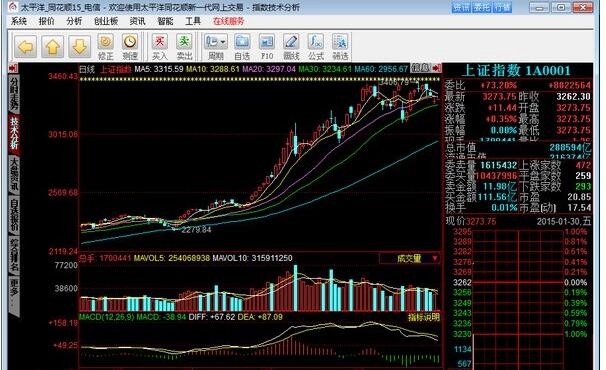Screen dimensions: 606x370
Task: Open the 自选 watchlist icon
Action: pos(242,47)
